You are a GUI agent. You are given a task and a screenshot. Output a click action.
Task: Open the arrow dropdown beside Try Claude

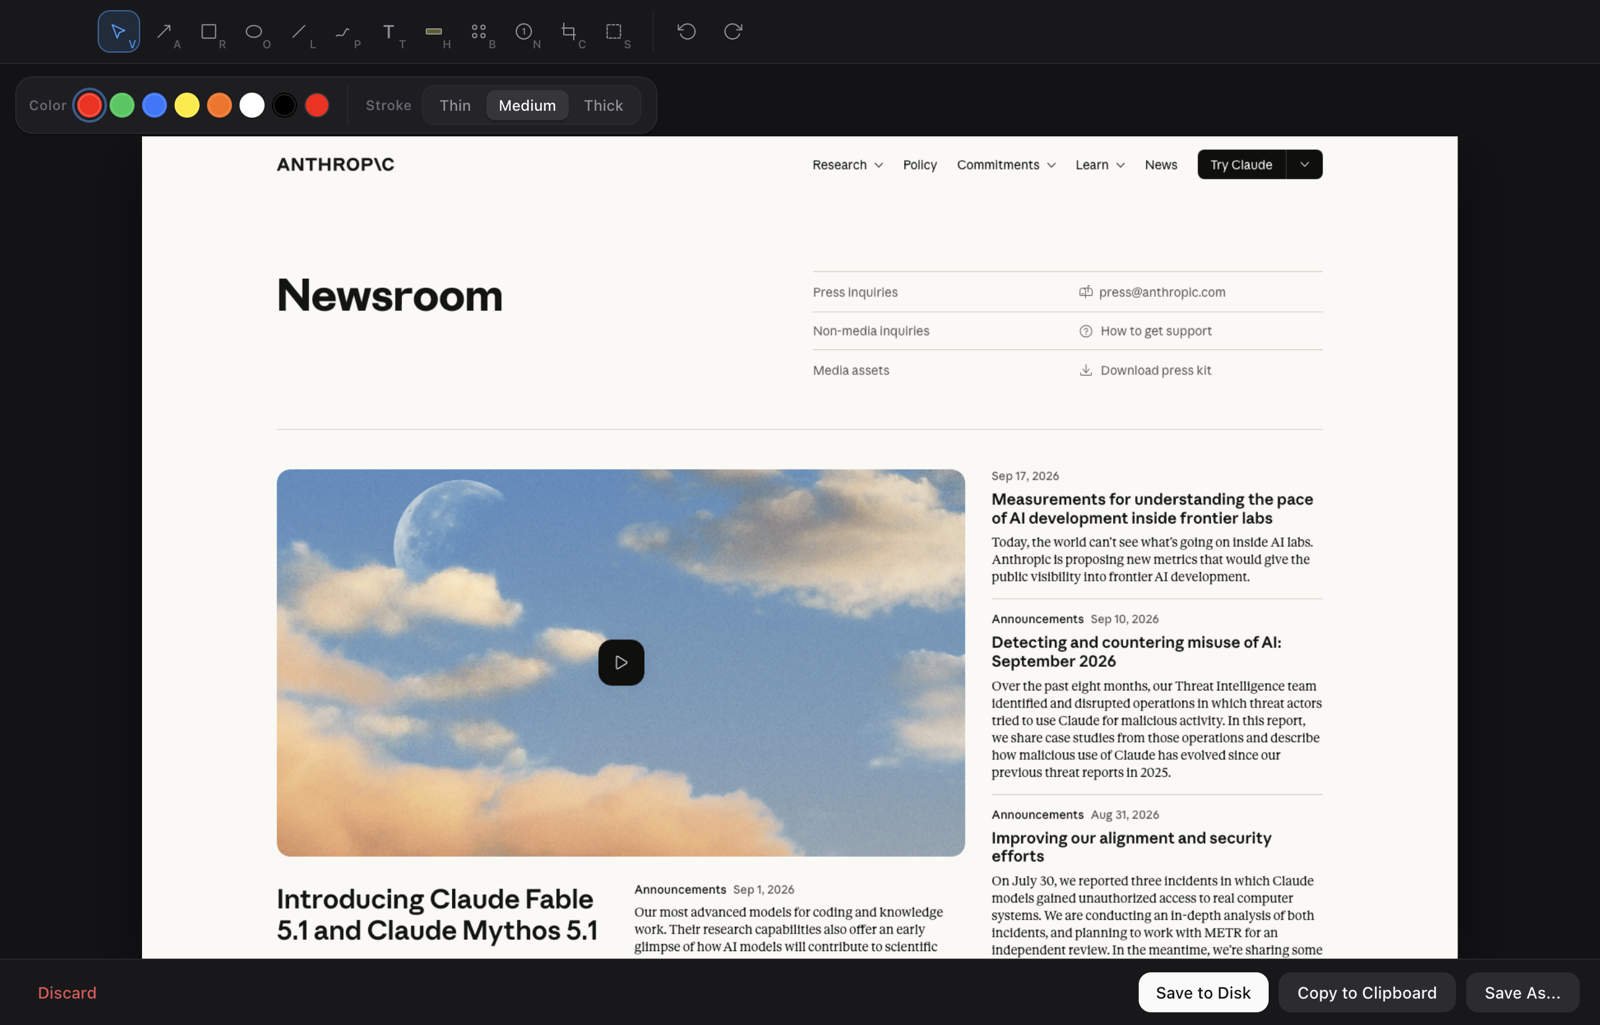click(1304, 165)
